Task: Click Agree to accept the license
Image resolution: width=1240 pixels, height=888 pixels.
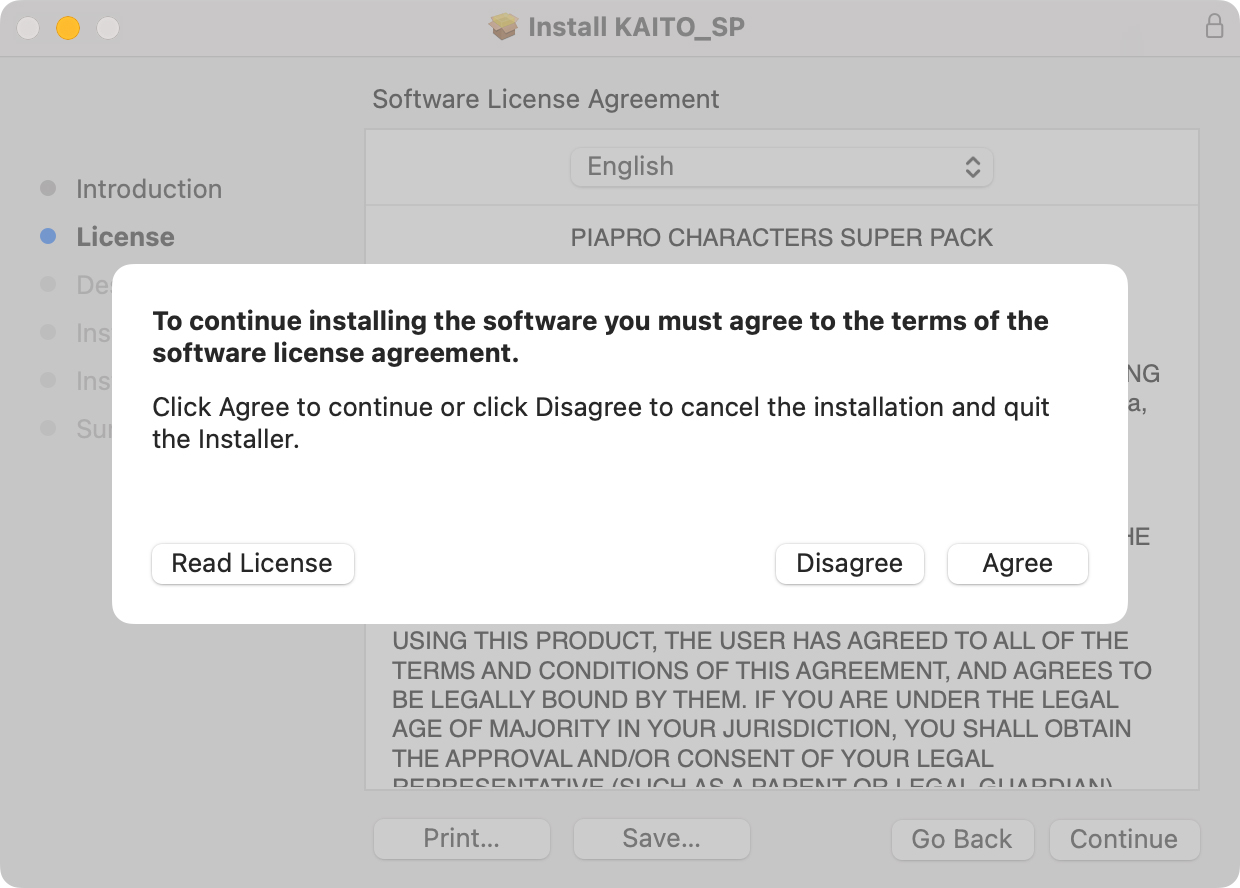Action: (x=1017, y=563)
